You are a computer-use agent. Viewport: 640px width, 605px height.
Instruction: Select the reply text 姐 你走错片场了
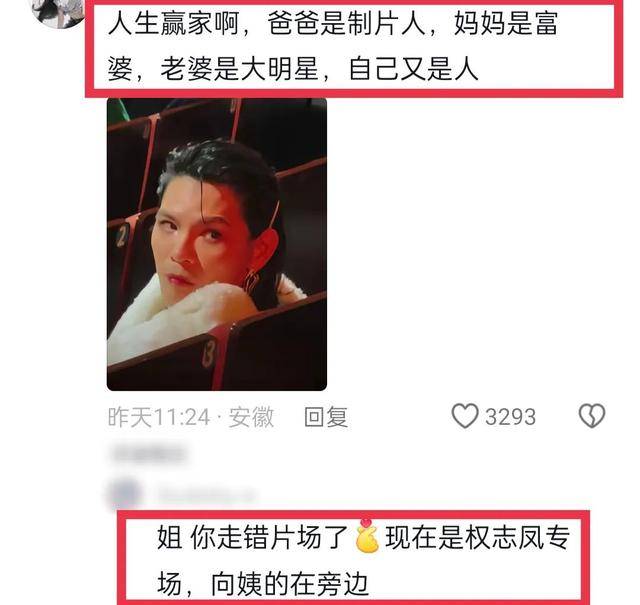pos(253,537)
